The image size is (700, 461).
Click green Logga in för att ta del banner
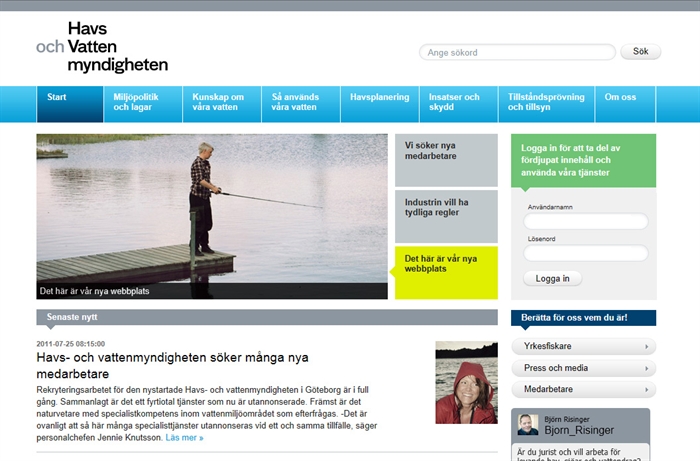tap(583, 160)
